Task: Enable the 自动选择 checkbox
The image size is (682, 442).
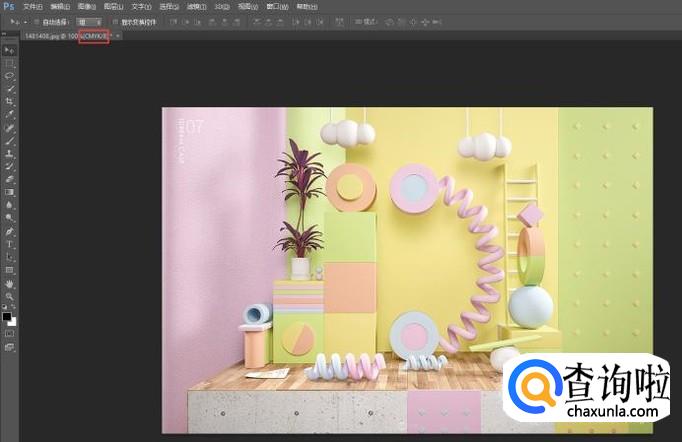Action: [37, 21]
